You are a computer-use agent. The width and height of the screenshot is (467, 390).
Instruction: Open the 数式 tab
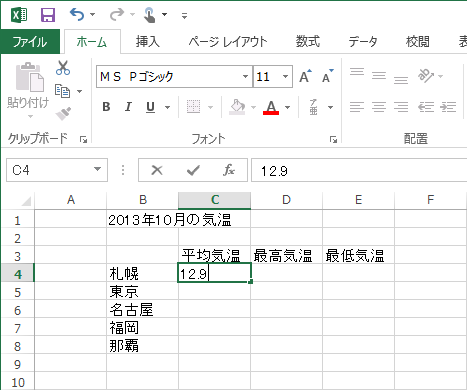pos(308,42)
